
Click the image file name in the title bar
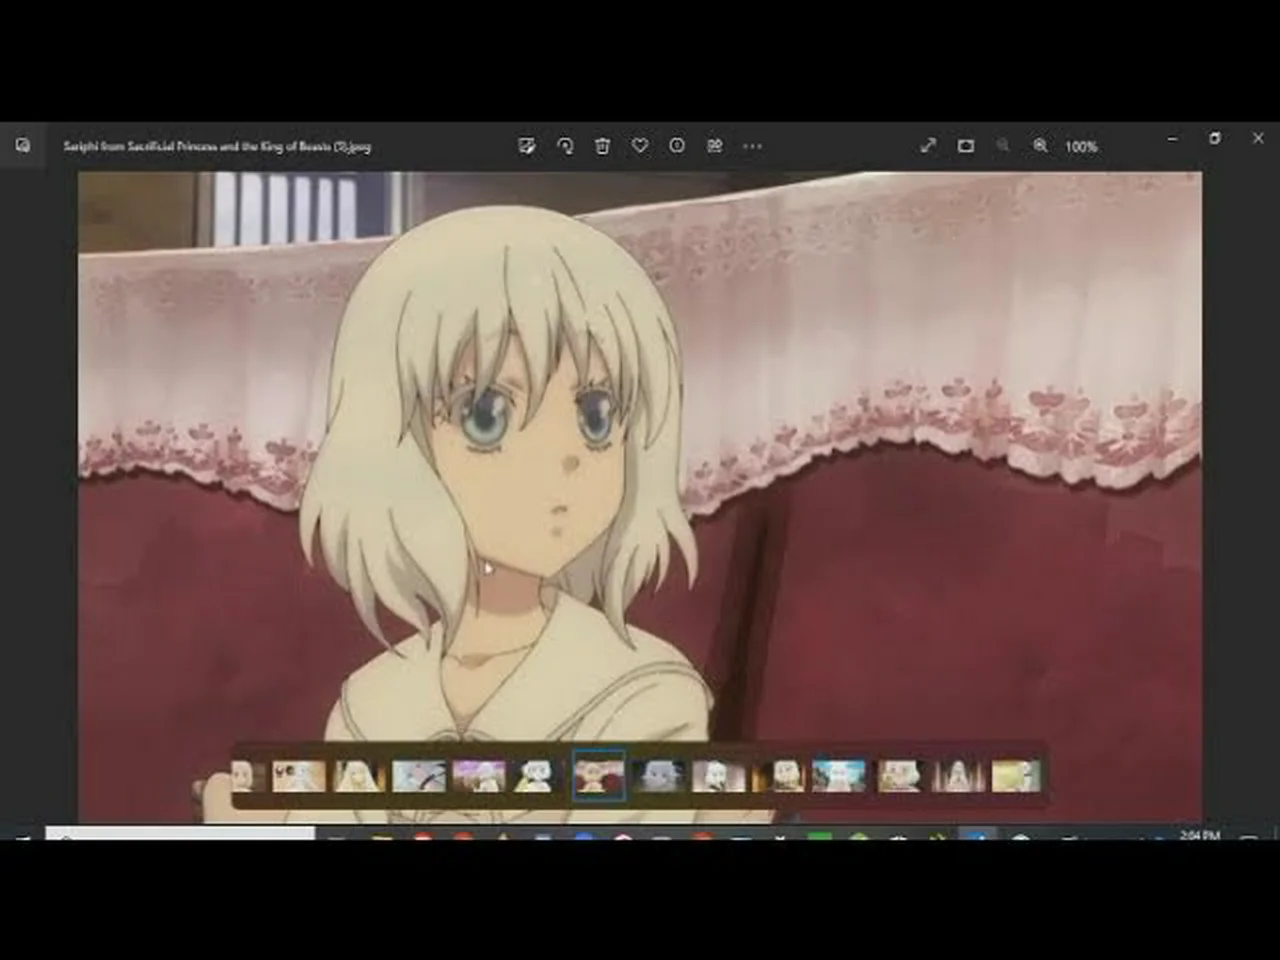[217, 146]
